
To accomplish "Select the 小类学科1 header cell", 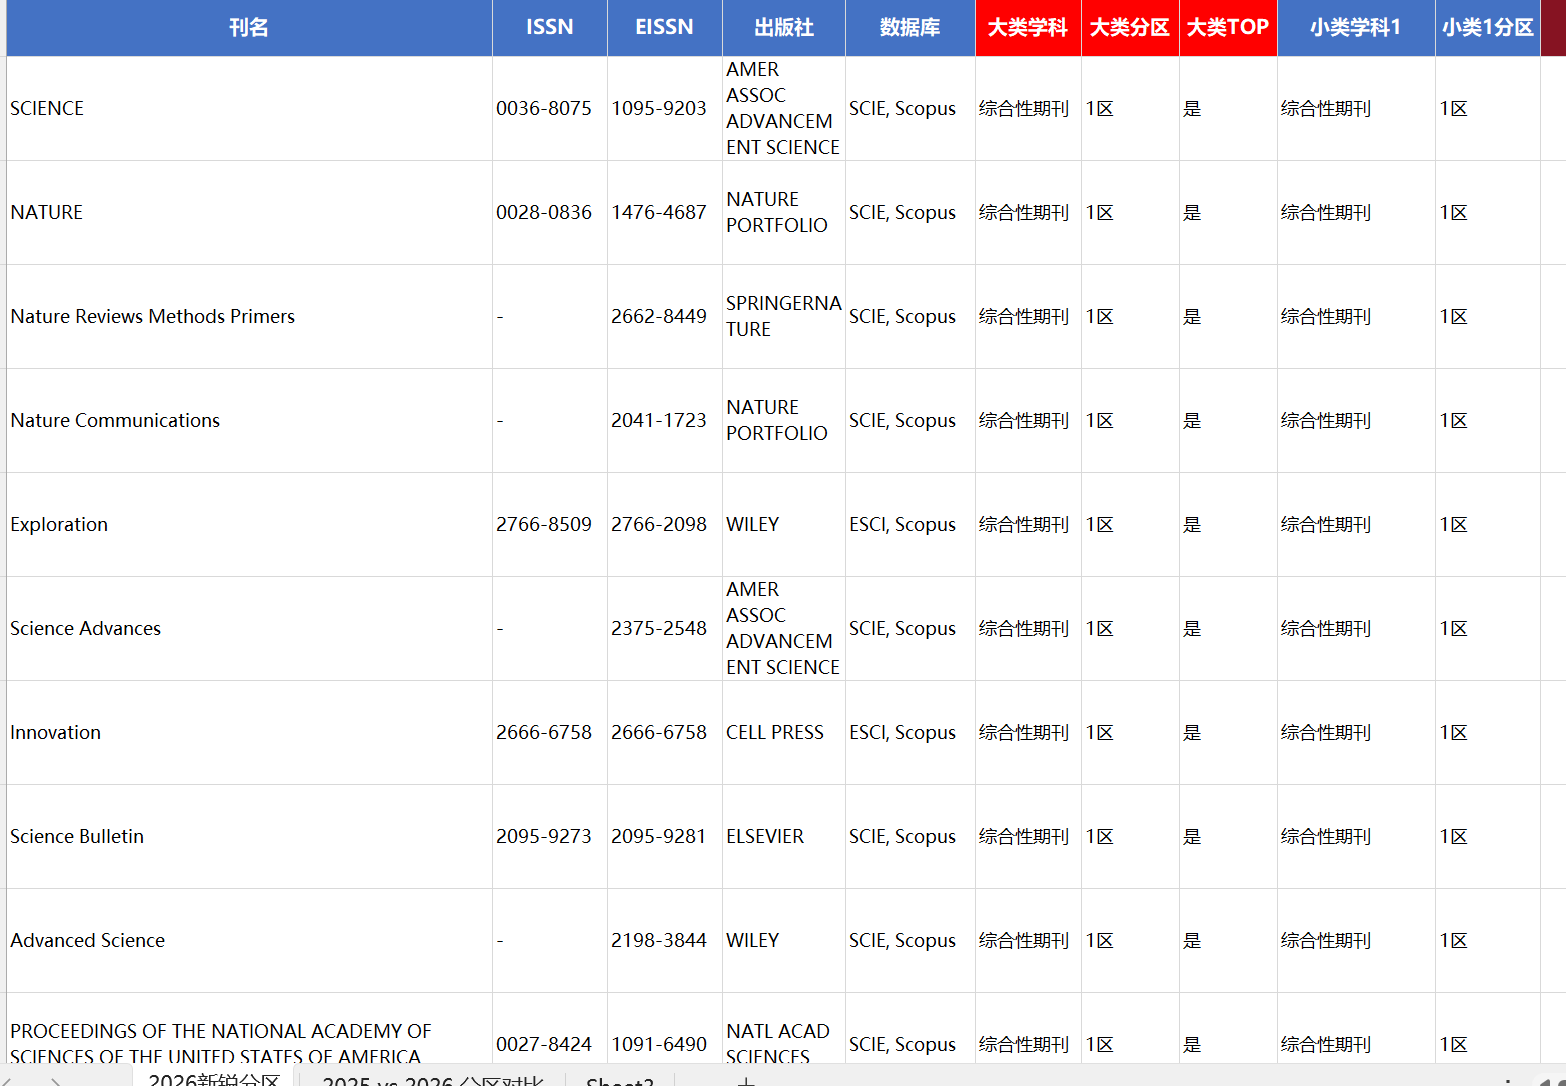I will tap(1356, 28).
